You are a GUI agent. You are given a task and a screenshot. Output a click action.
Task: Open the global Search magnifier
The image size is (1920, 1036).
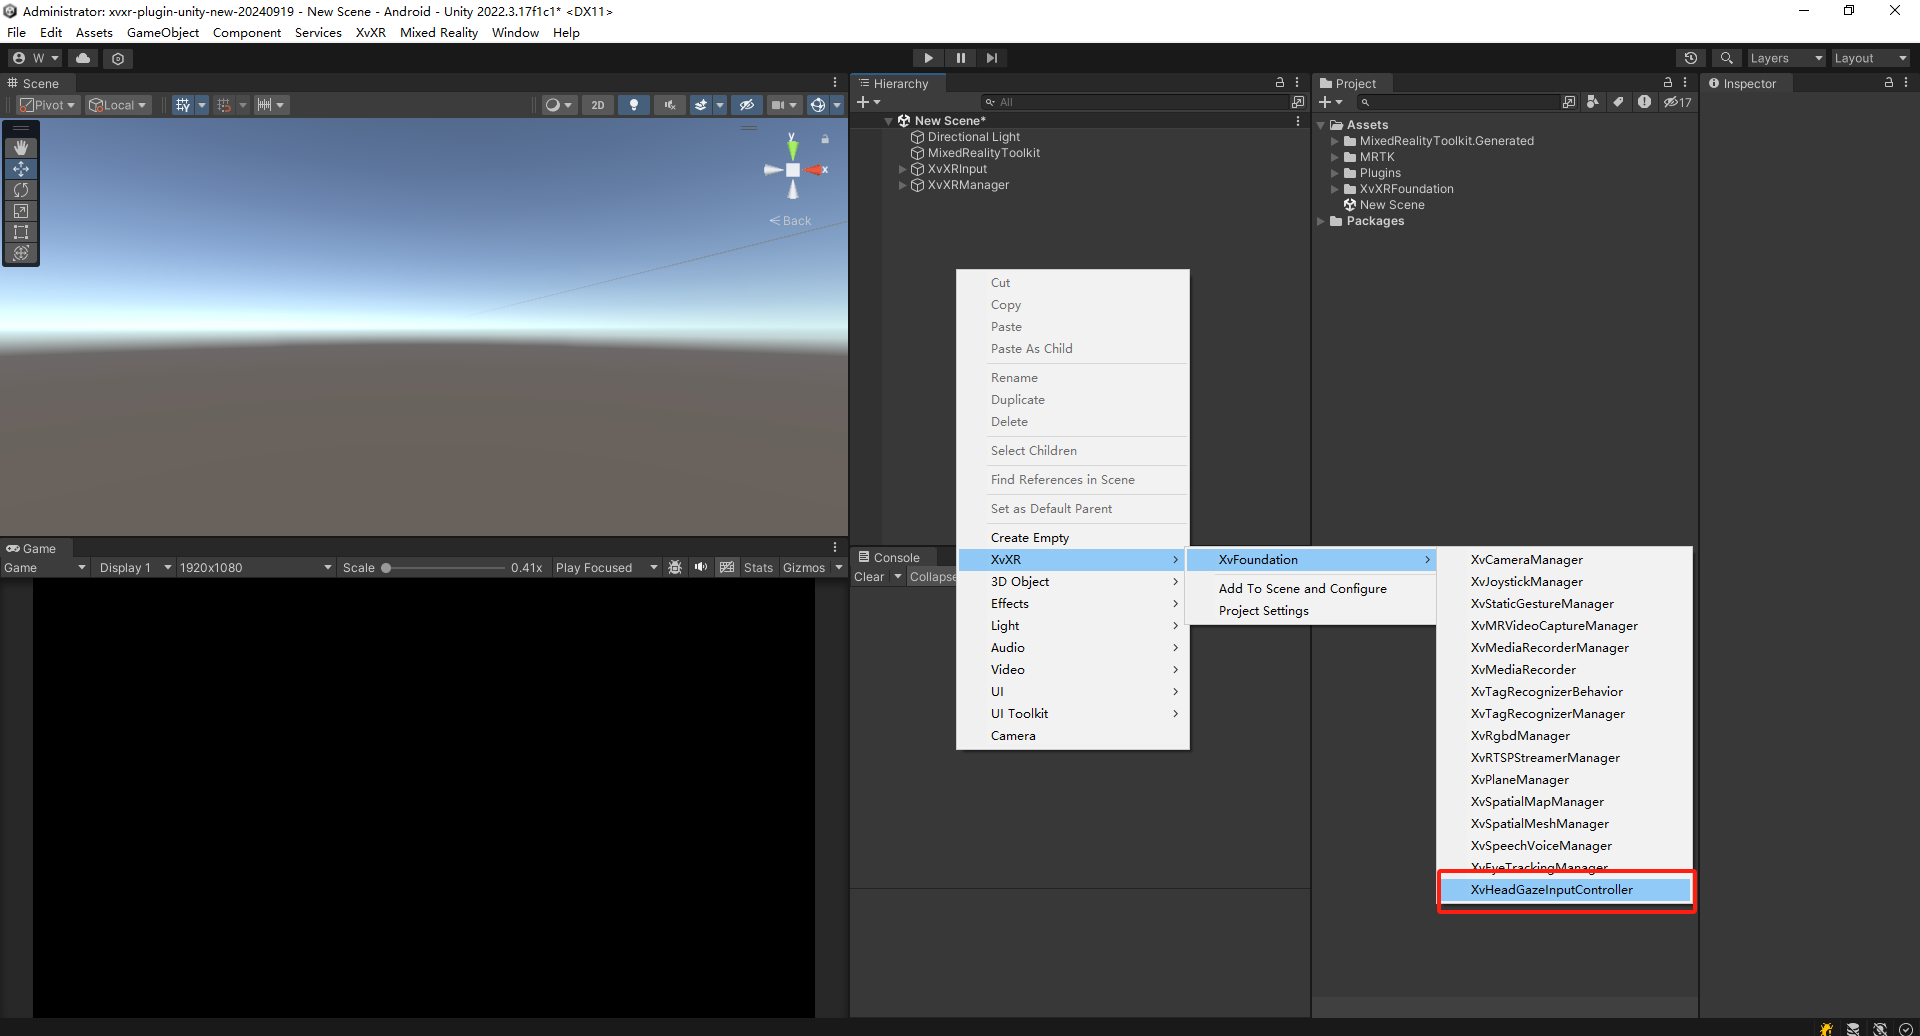1726,58
